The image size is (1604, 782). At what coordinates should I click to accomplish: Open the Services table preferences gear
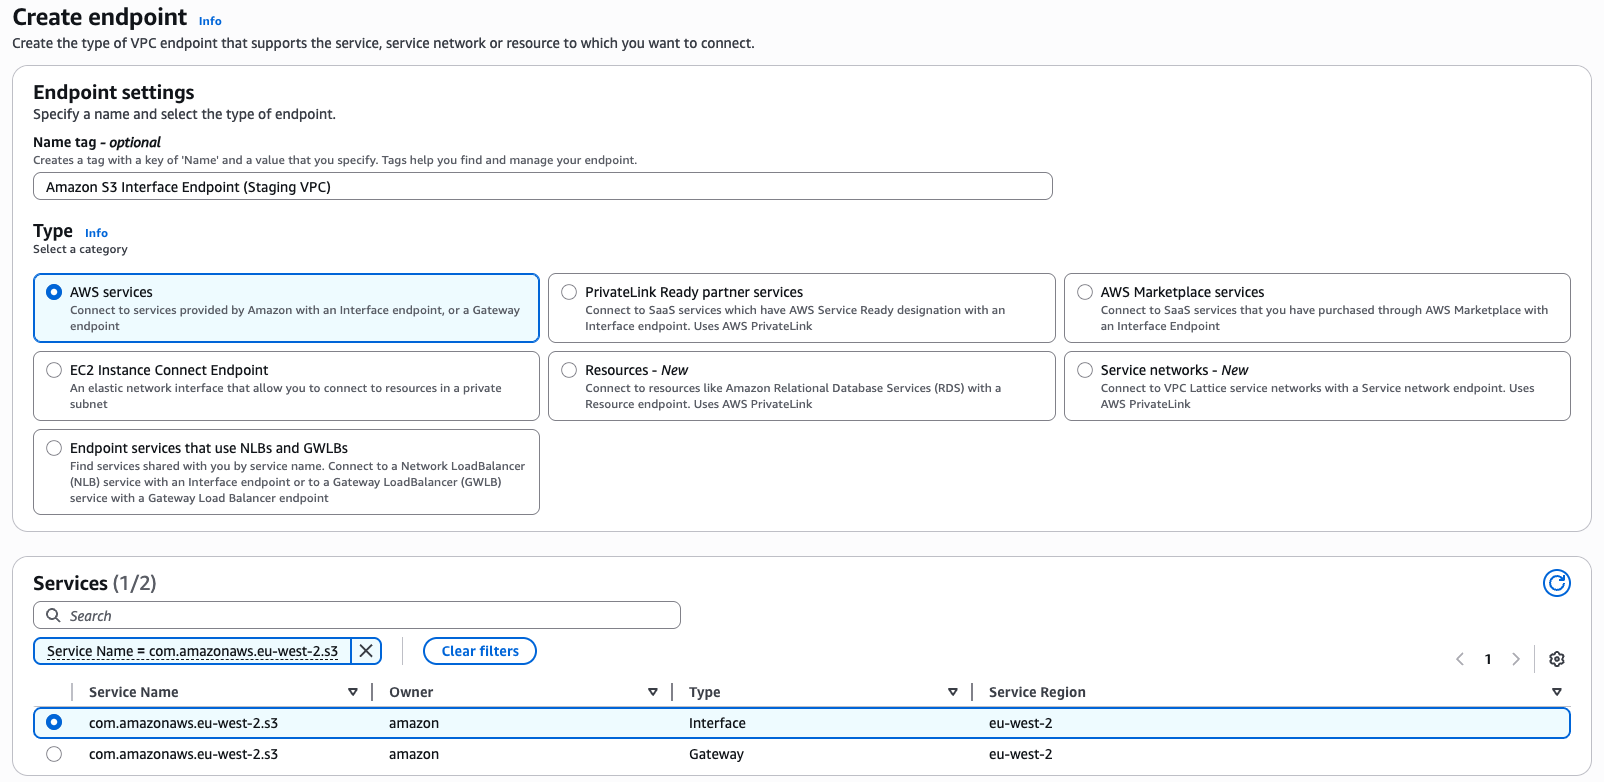1556,659
